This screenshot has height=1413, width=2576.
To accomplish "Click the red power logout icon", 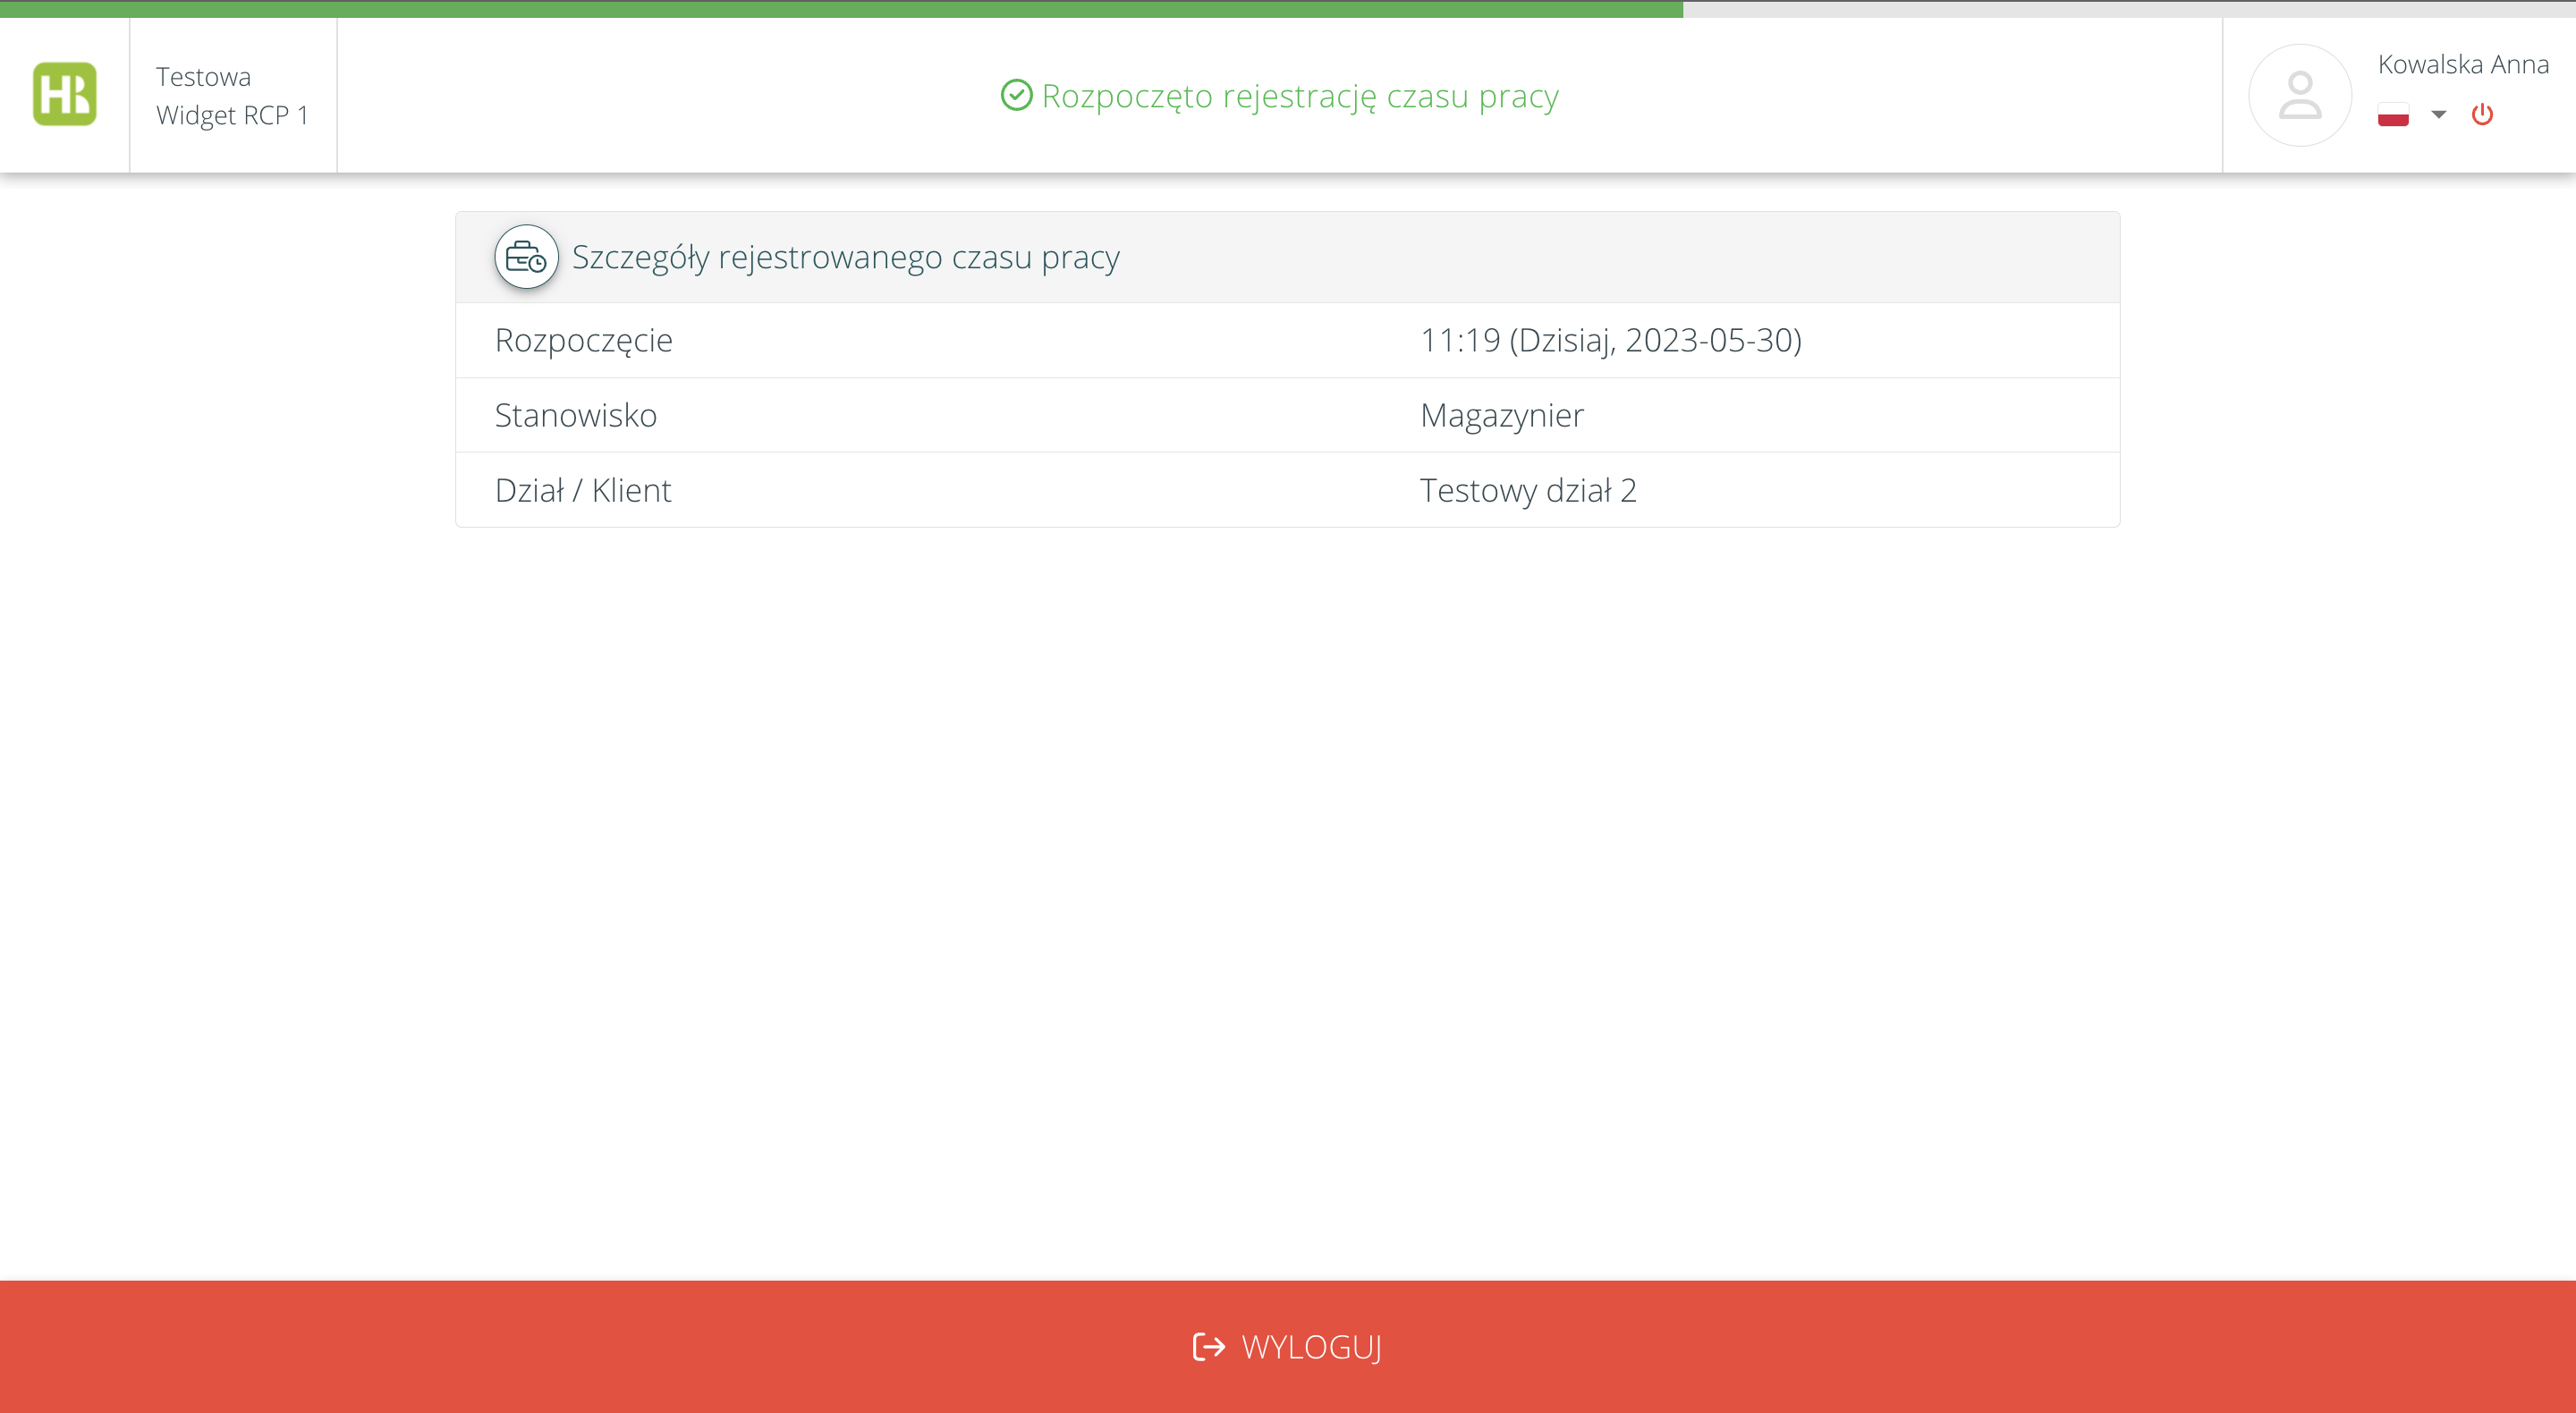I will point(2481,115).
